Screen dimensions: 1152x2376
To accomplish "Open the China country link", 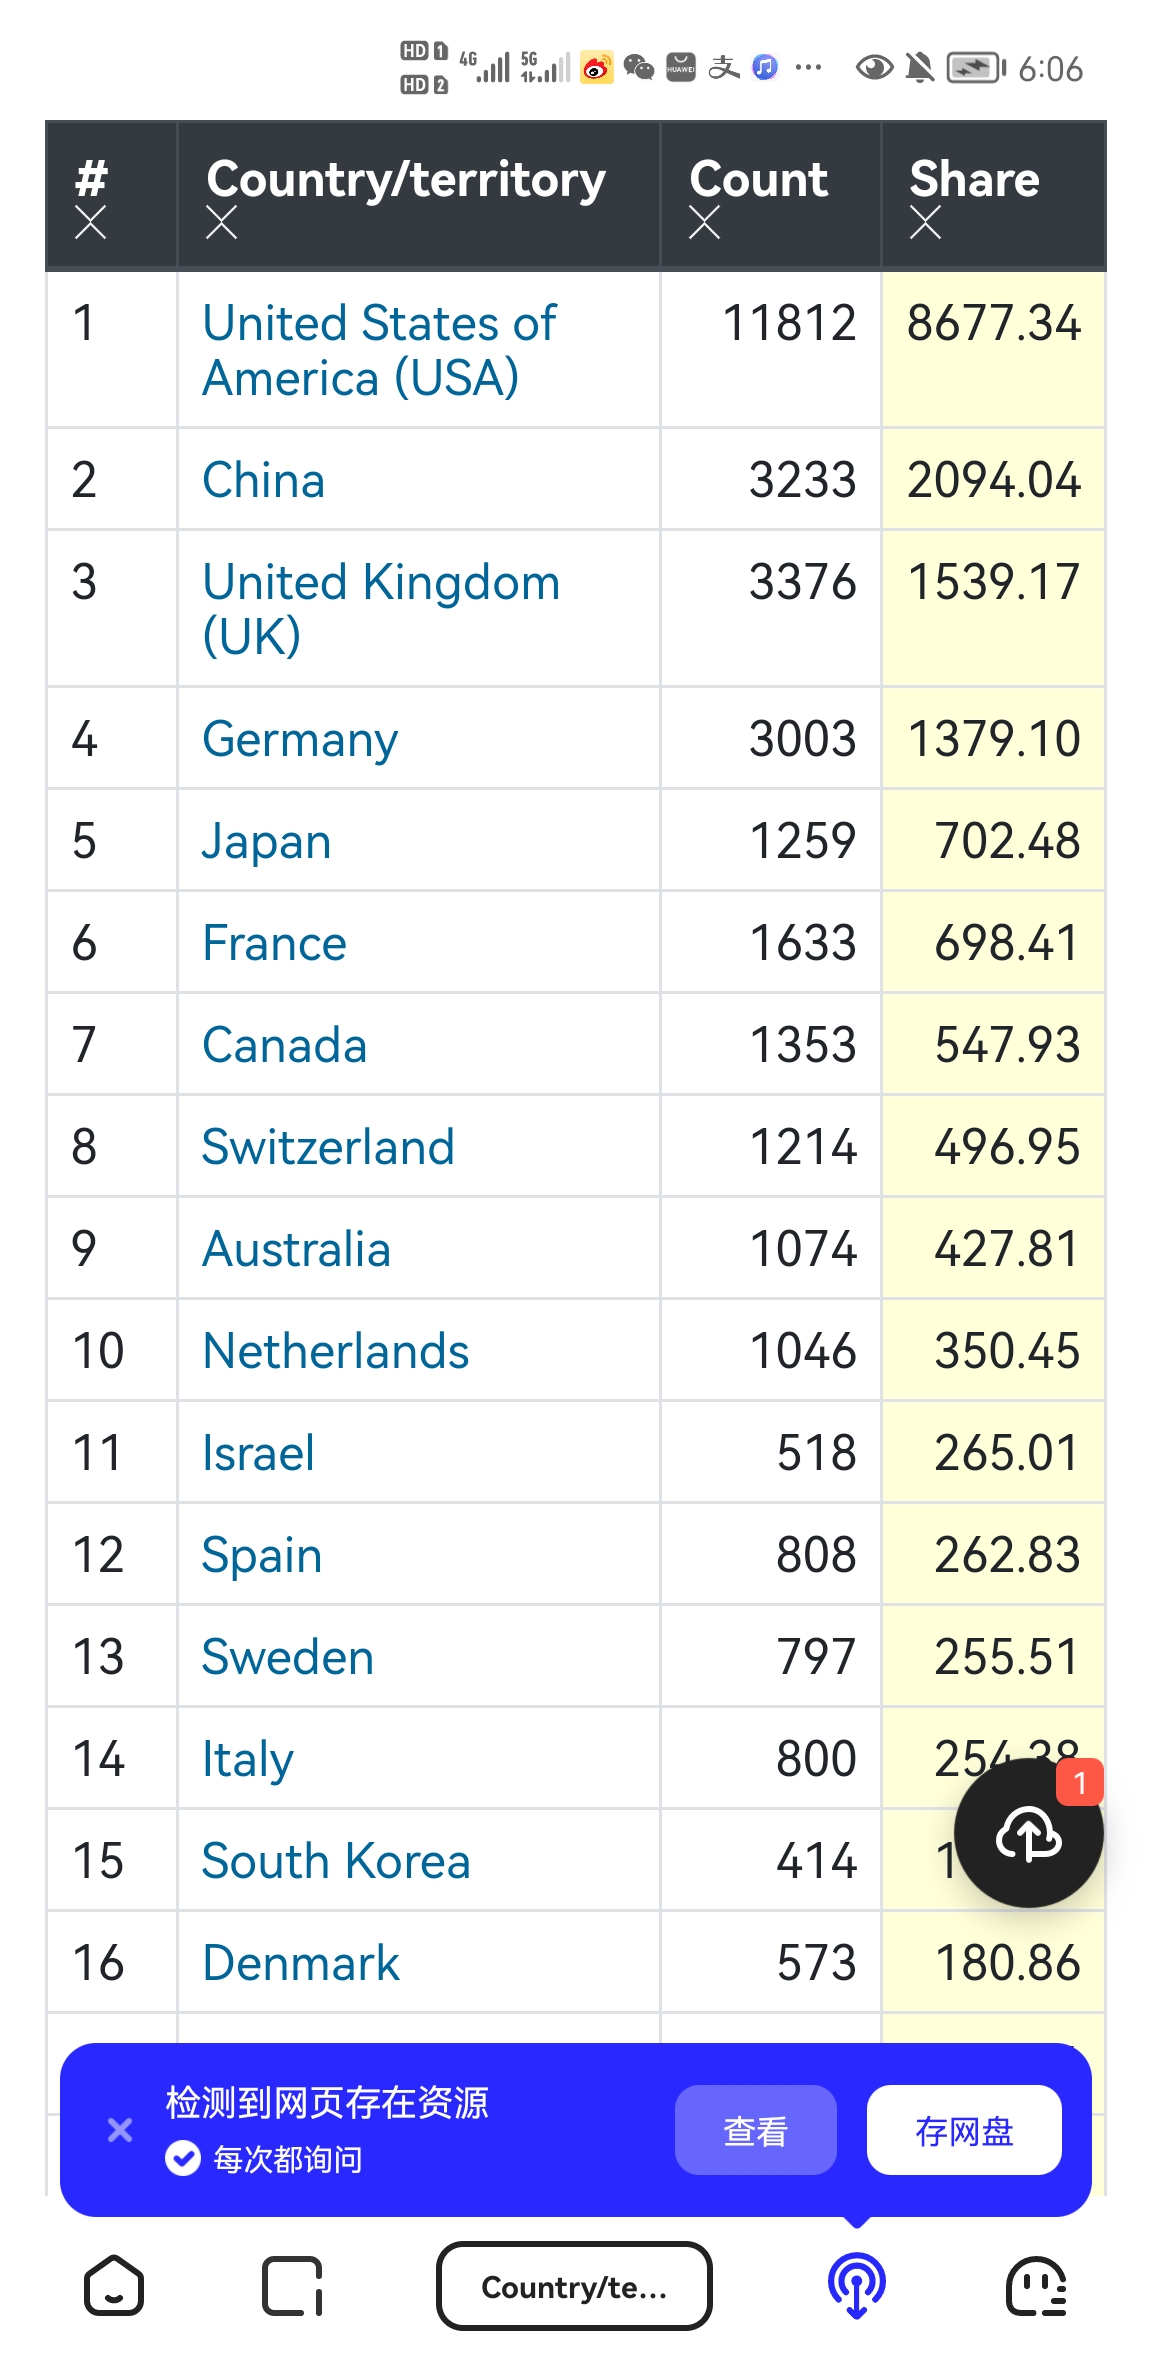I will point(264,480).
